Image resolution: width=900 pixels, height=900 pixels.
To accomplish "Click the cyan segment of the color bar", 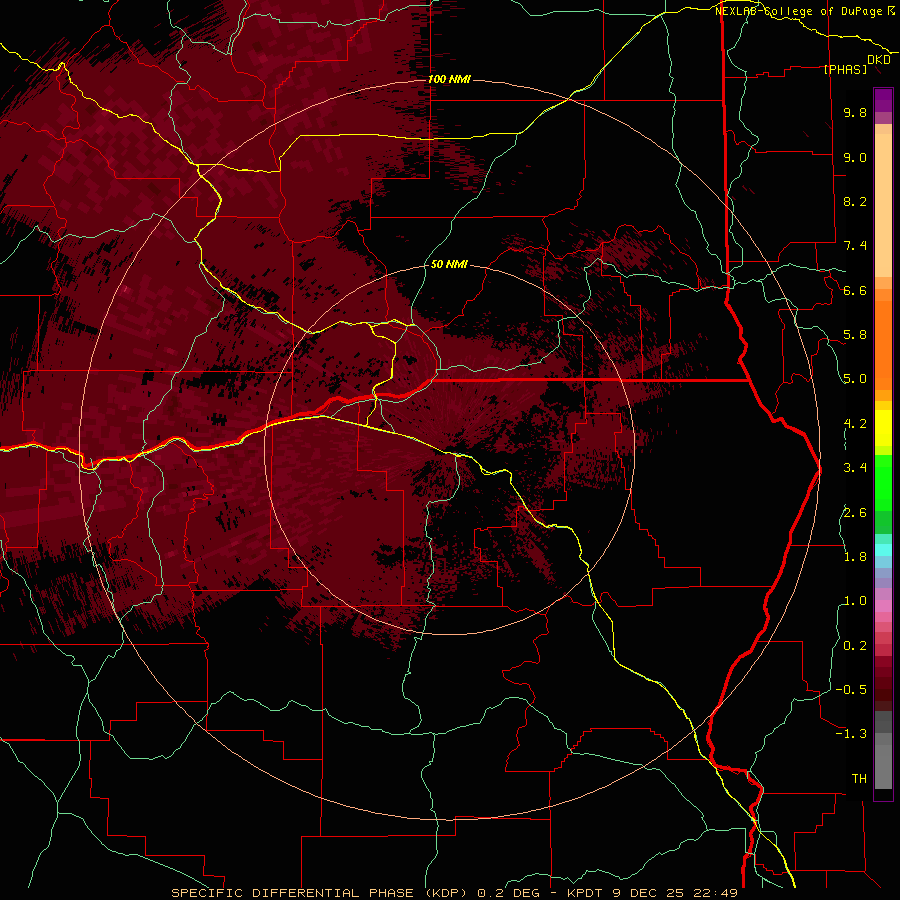I will [x=883, y=550].
